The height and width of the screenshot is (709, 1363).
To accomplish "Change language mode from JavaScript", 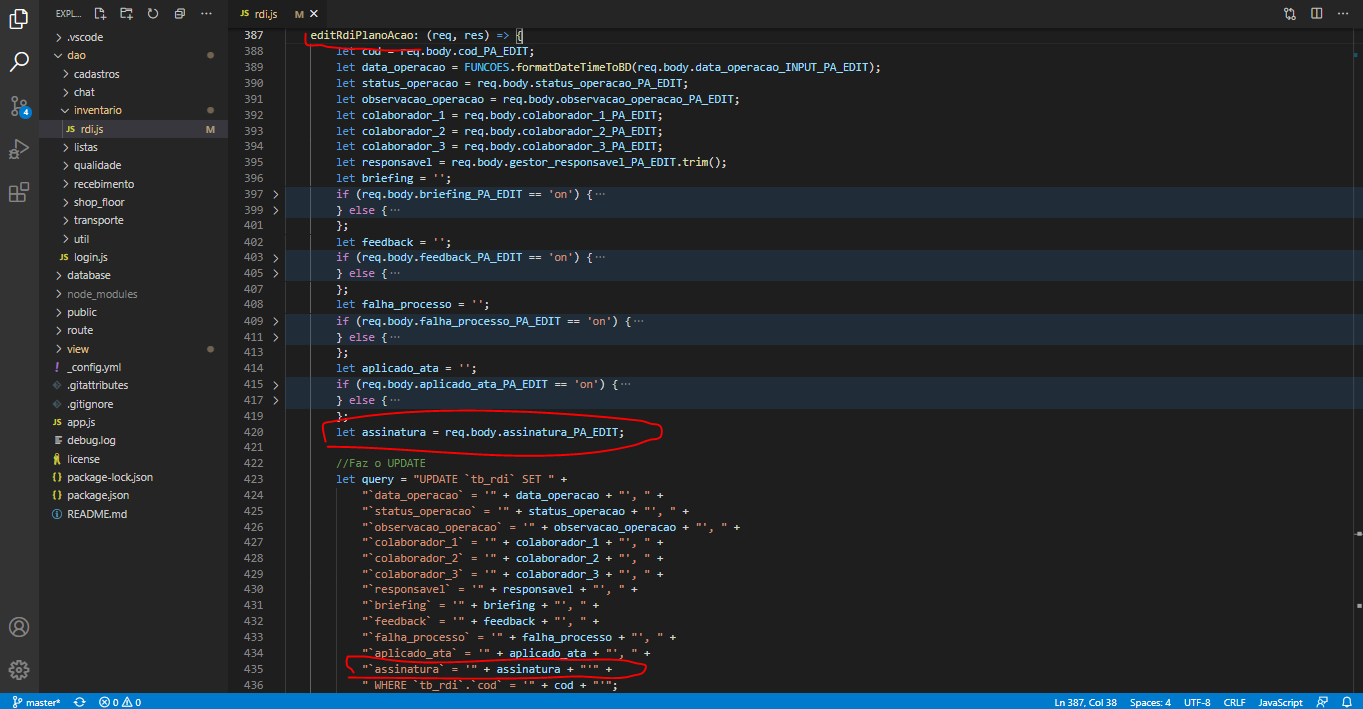I will pos(1279,702).
